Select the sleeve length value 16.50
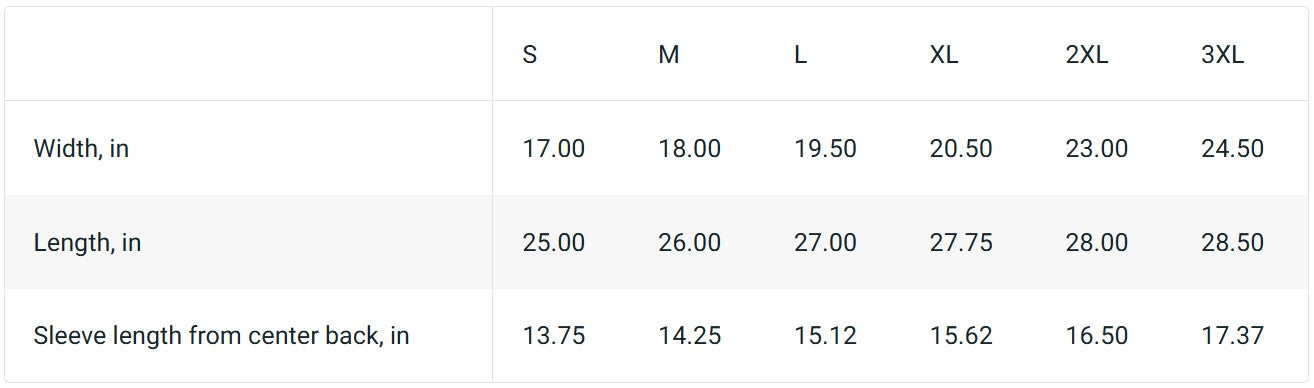1314x388 pixels. pyautogui.click(x=1097, y=336)
